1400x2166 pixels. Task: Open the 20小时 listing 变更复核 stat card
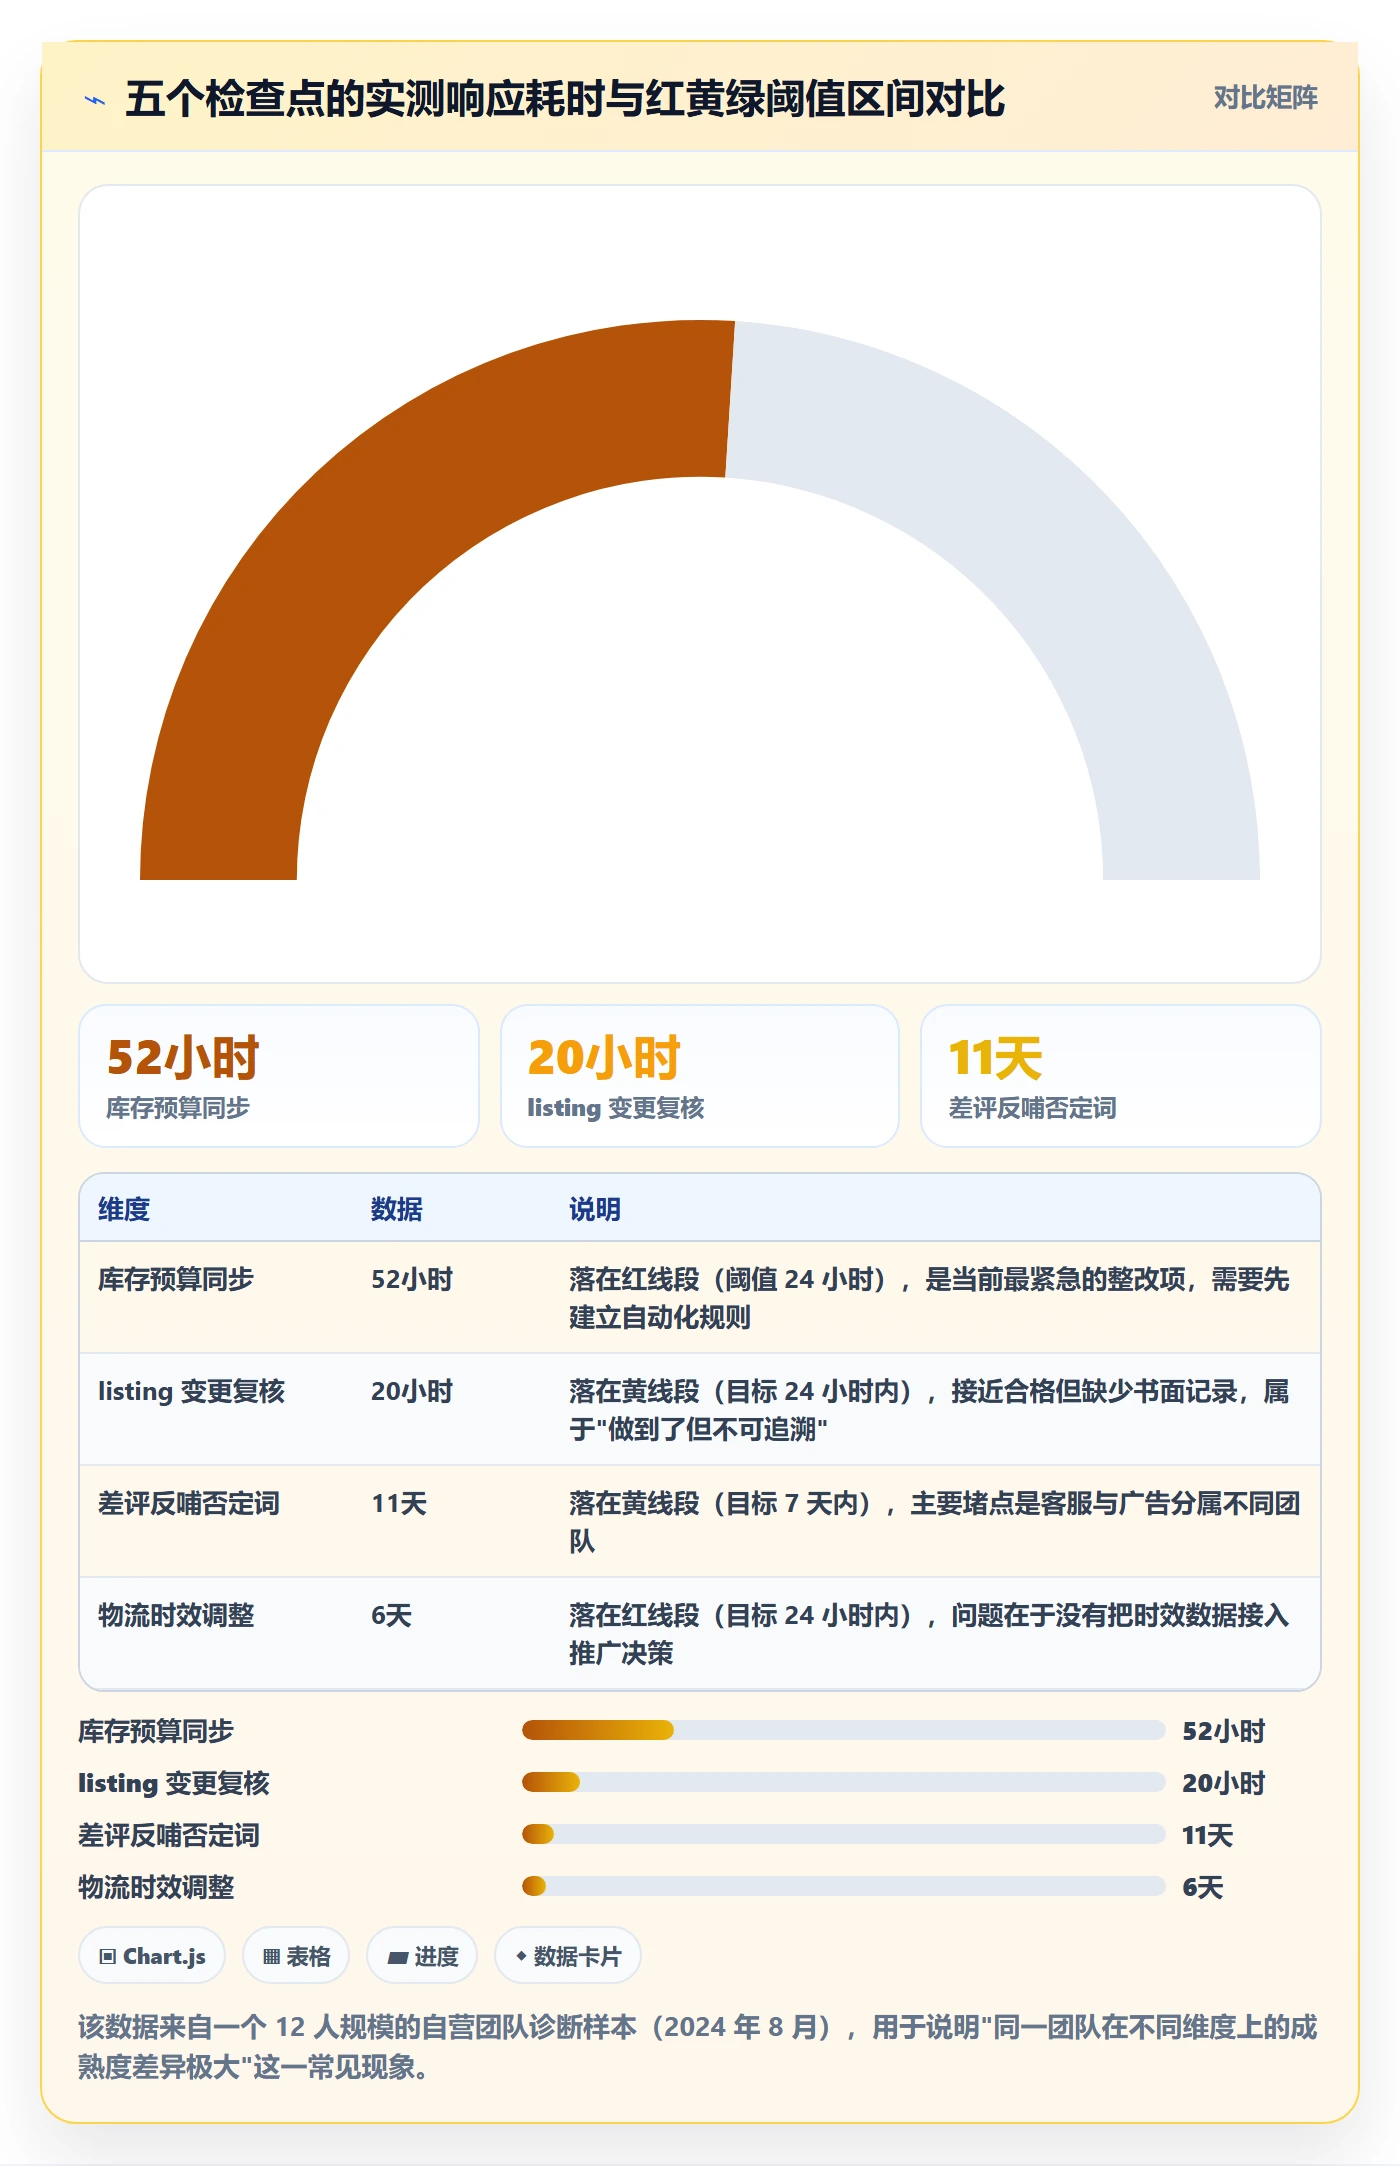[x=700, y=1076]
